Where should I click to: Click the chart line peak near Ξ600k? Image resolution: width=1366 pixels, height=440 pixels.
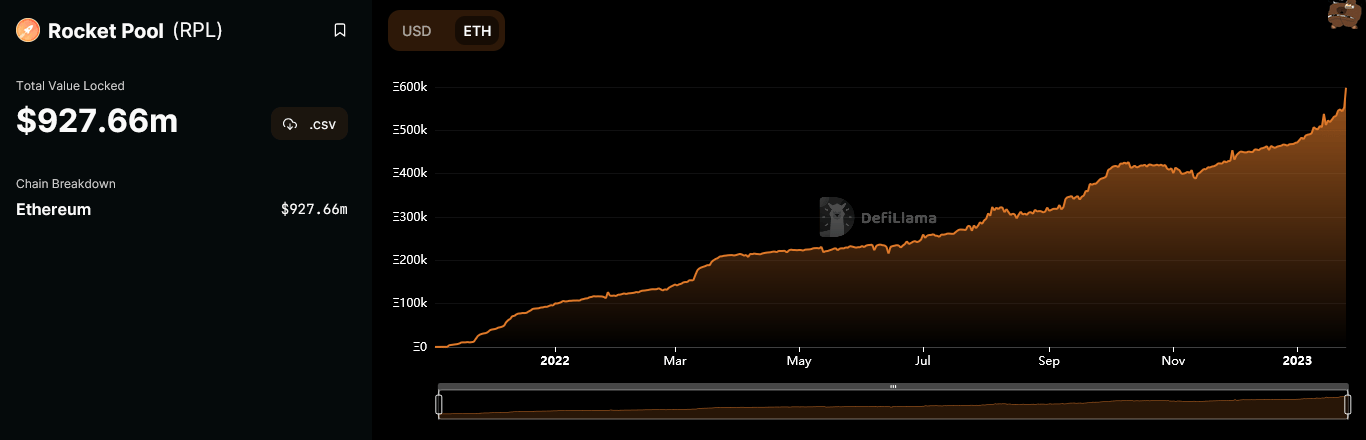(1346, 89)
